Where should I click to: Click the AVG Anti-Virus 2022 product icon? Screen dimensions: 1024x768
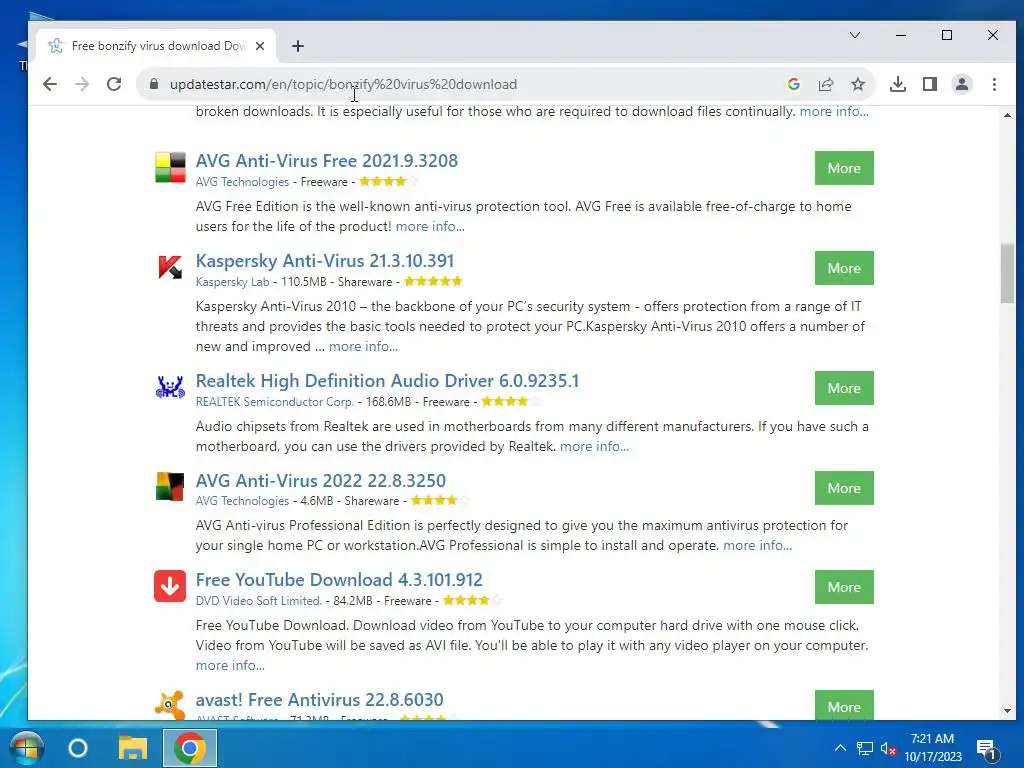tap(170, 487)
